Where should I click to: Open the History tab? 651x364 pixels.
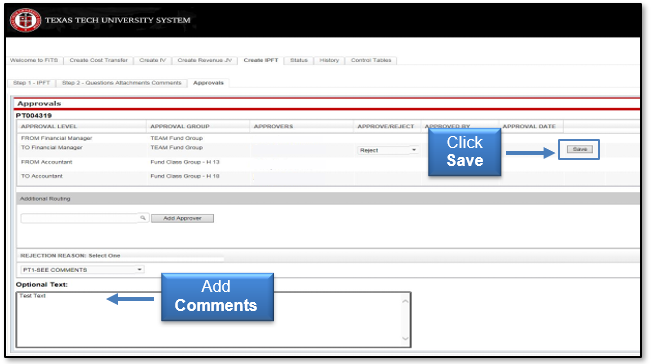(x=329, y=60)
